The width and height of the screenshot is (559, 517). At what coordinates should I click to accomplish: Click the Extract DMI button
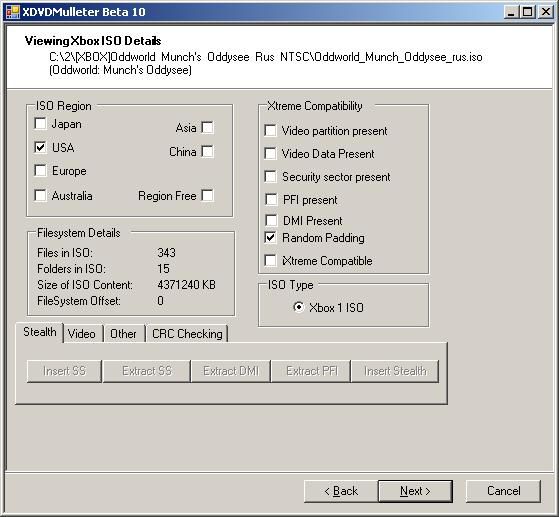coord(231,371)
